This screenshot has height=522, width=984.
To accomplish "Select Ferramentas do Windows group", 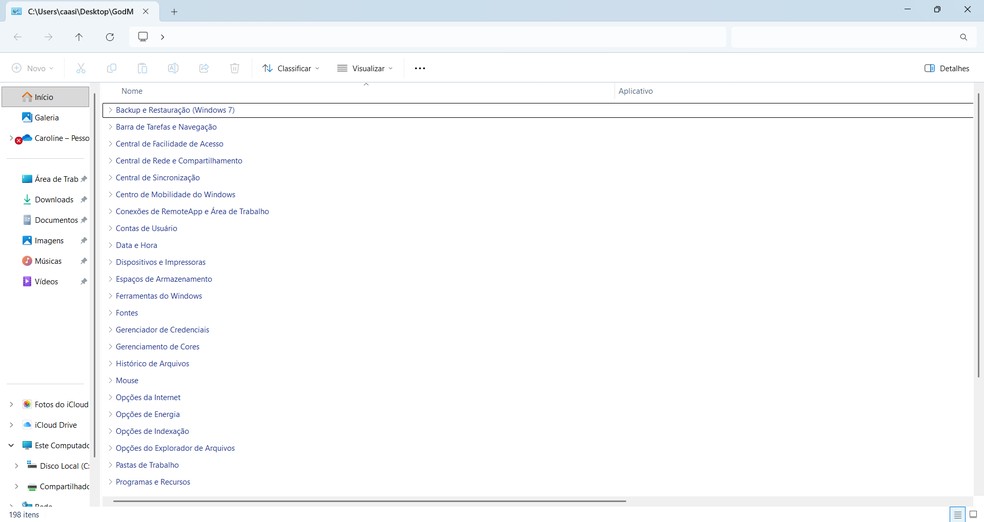I will [x=159, y=296].
